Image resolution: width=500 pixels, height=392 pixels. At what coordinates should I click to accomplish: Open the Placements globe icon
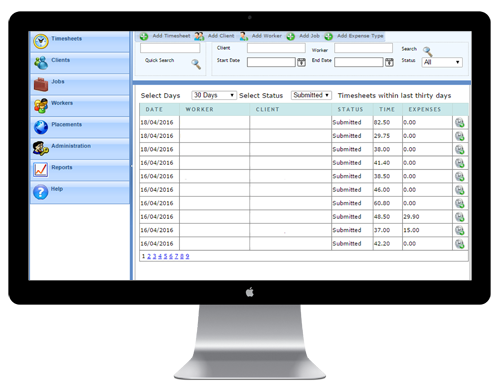[41, 127]
